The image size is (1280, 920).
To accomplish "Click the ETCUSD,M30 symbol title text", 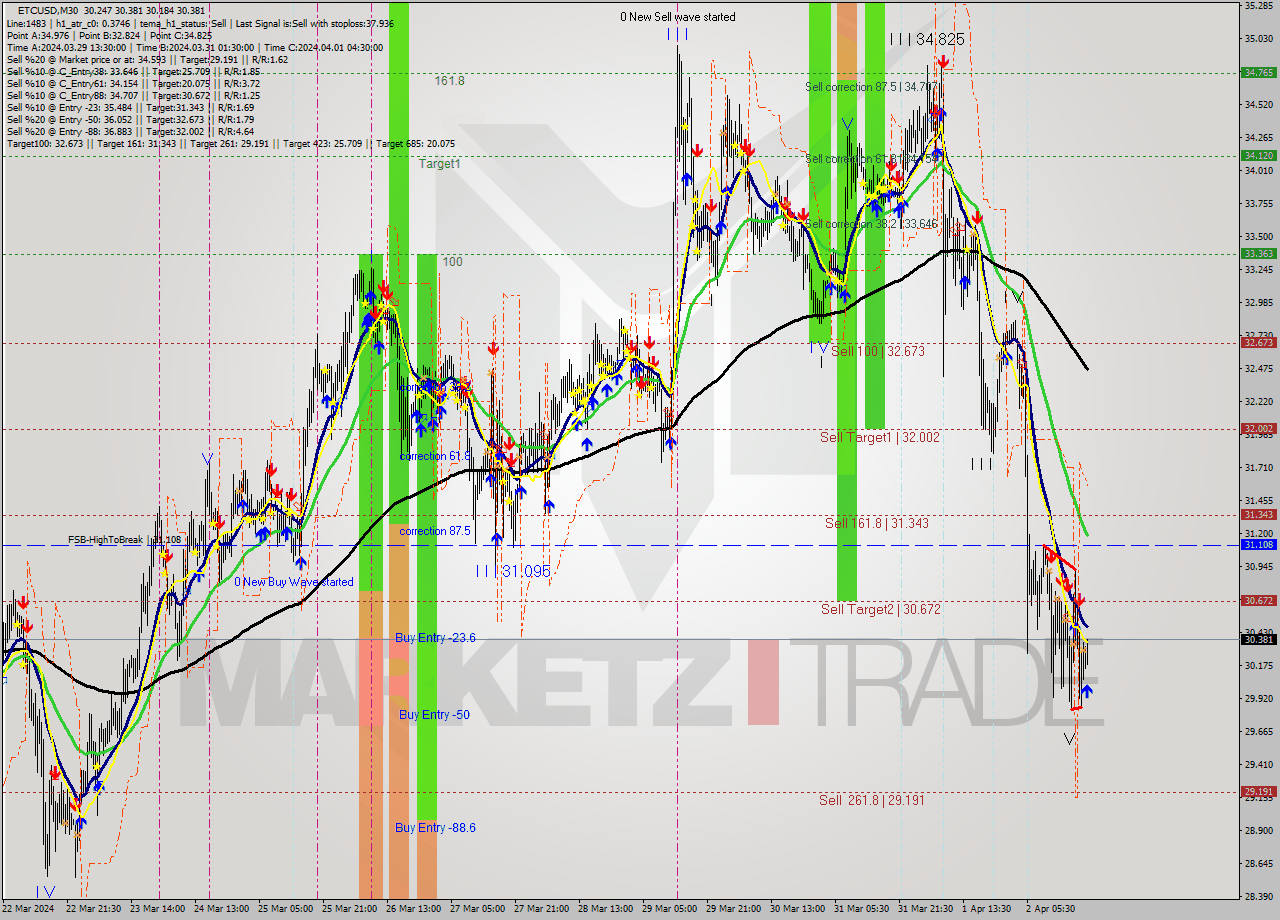I will (x=48, y=11).
